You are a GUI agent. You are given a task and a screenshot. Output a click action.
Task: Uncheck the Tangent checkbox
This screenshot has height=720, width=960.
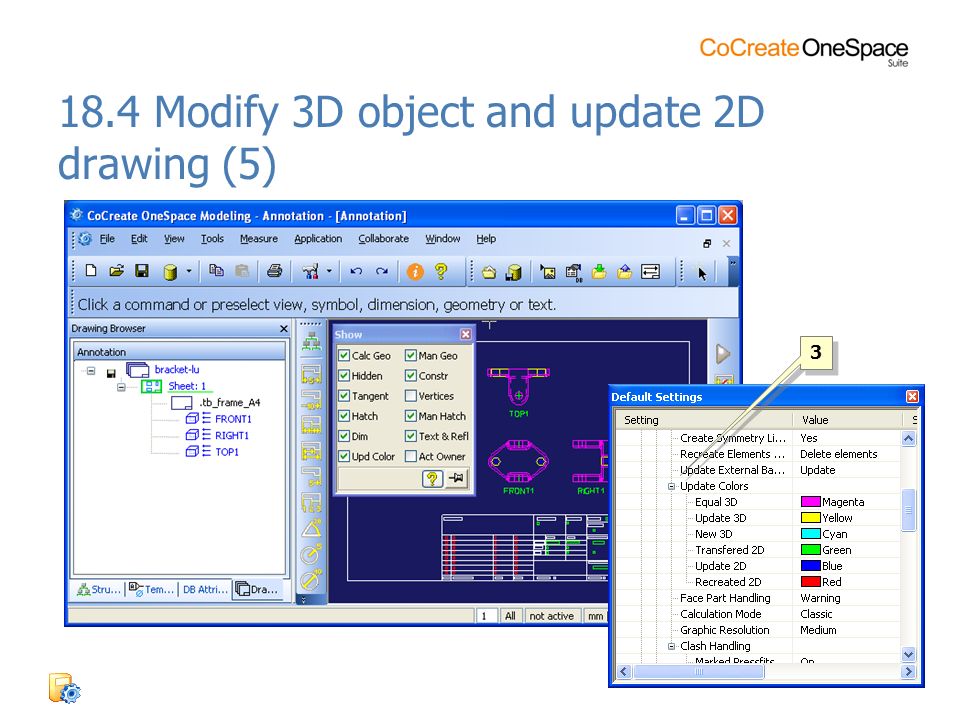coord(344,396)
